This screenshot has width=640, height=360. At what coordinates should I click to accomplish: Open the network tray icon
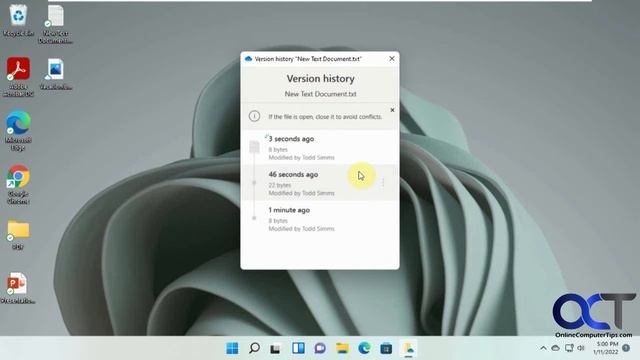pyautogui.click(x=569, y=348)
